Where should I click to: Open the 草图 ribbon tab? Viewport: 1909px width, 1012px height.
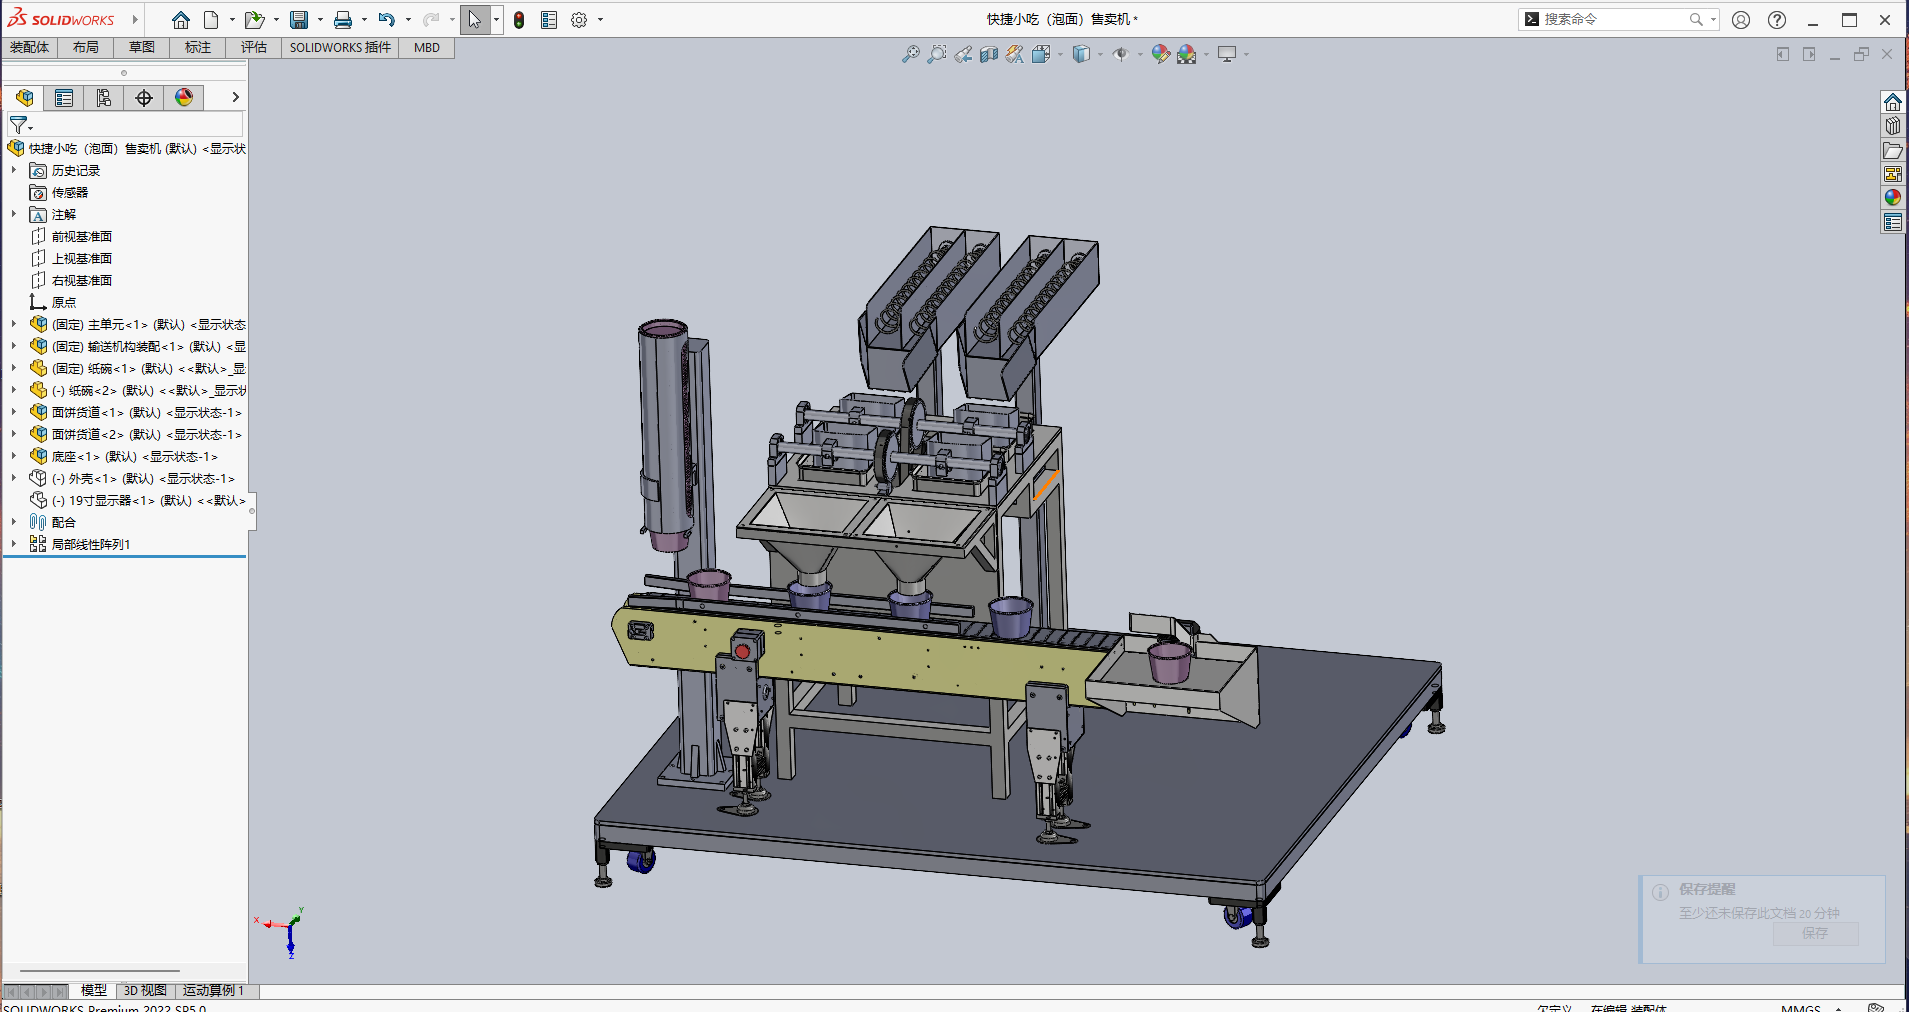tap(142, 47)
